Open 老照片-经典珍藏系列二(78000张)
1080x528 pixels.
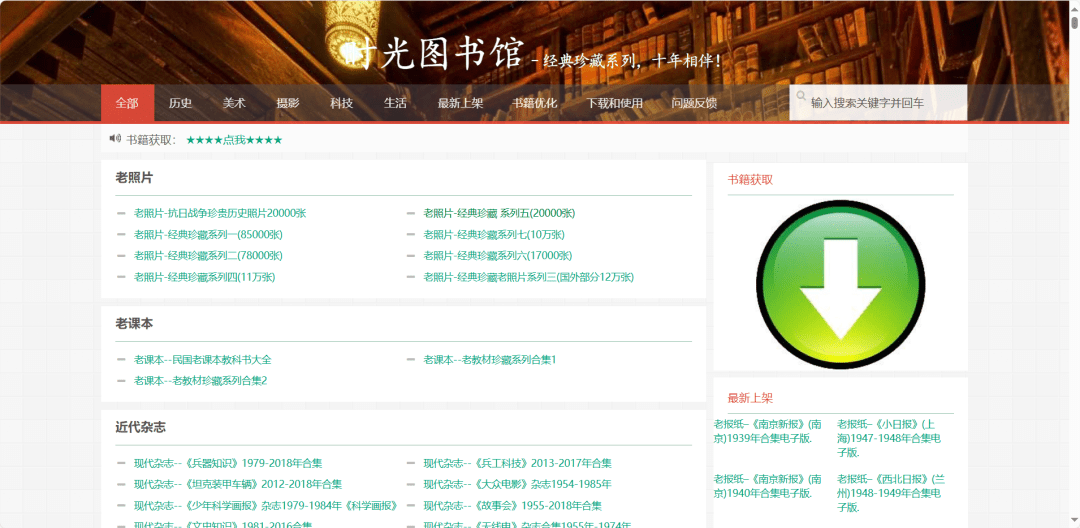tap(208, 256)
